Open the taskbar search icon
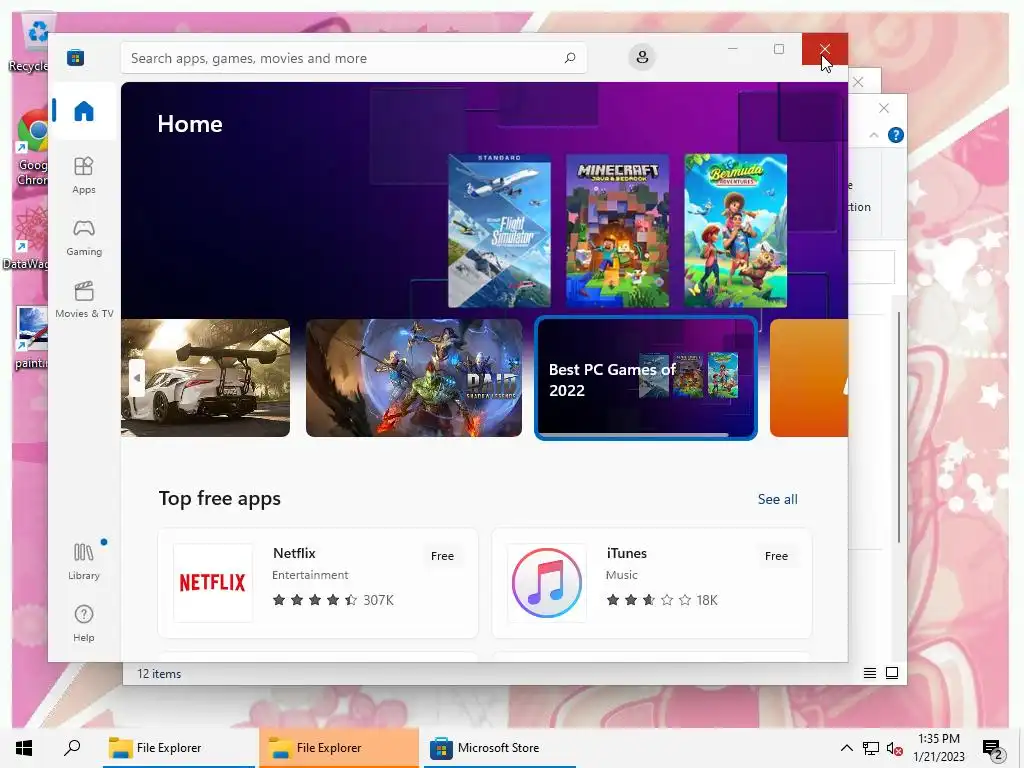The width and height of the screenshot is (1024, 768). coord(72,748)
